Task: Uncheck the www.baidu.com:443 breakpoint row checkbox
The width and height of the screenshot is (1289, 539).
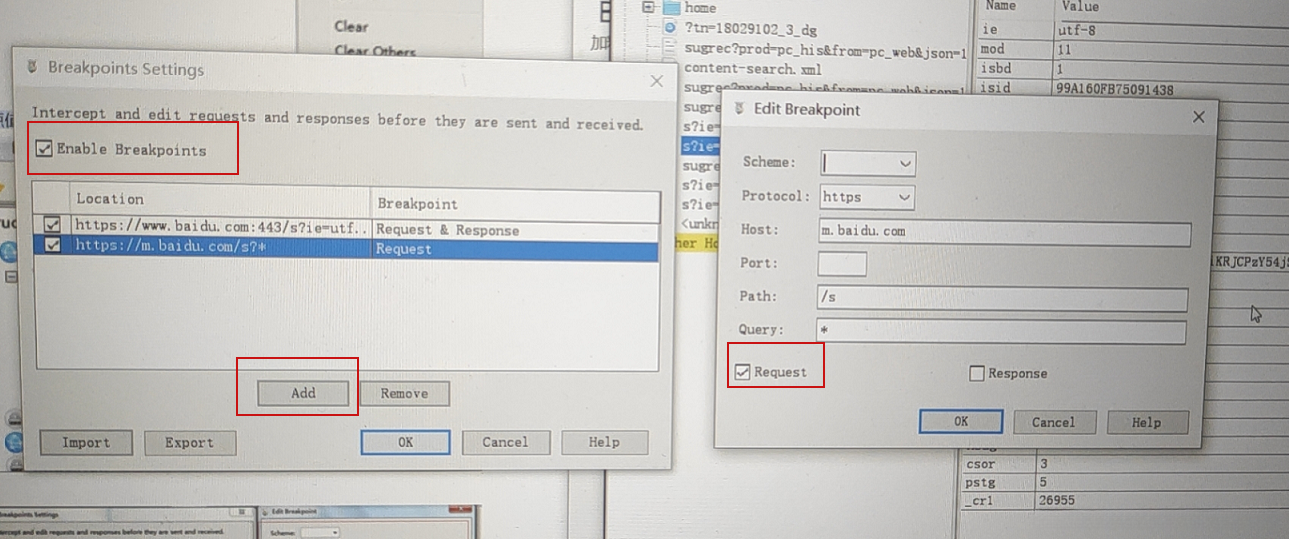Action: pos(52,227)
